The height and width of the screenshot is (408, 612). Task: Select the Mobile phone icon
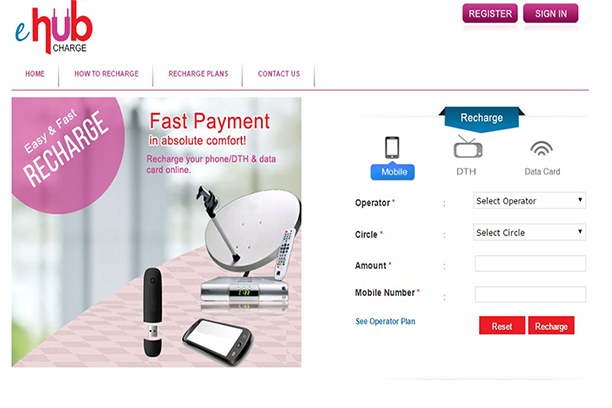click(x=392, y=148)
